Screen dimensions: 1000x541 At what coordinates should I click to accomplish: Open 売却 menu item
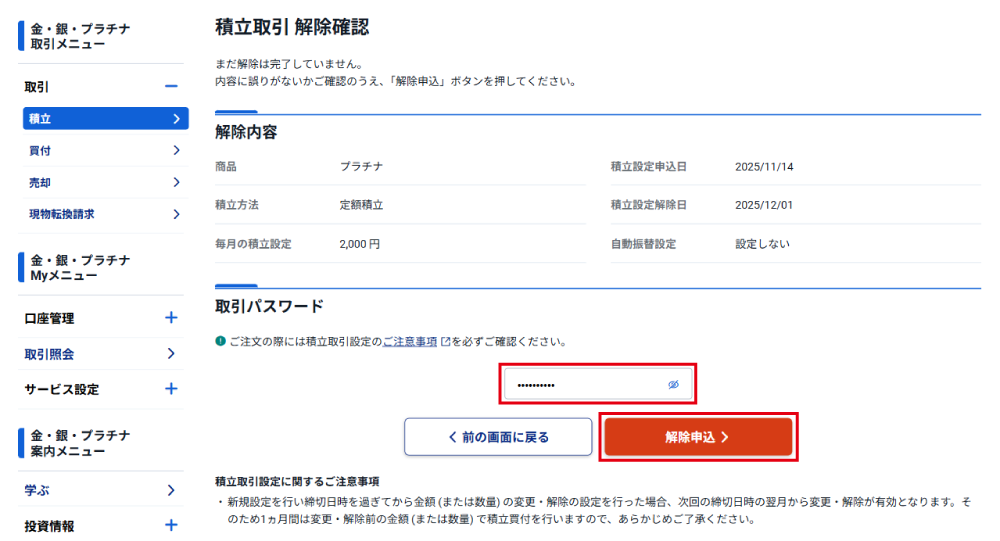point(100,182)
